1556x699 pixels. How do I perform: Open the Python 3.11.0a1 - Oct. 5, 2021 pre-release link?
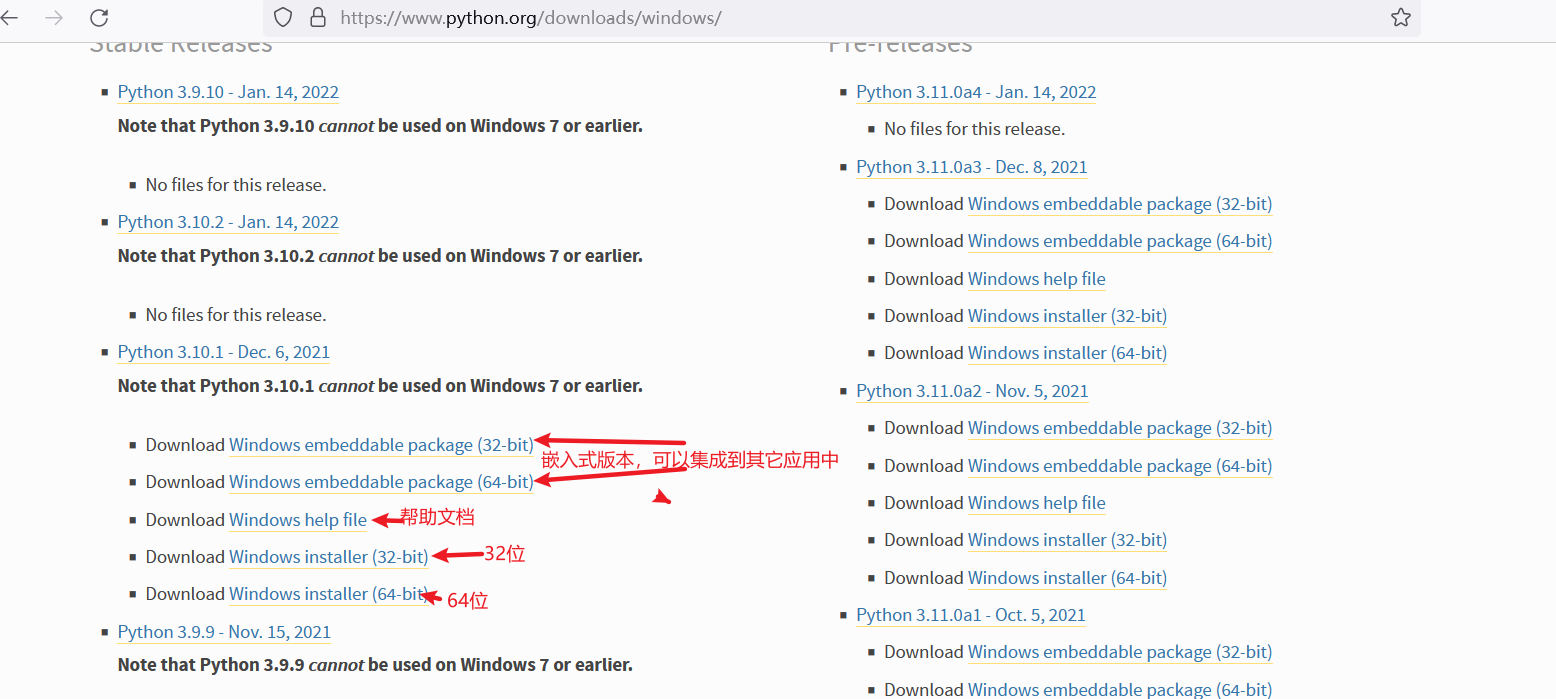click(x=971, y=615)
